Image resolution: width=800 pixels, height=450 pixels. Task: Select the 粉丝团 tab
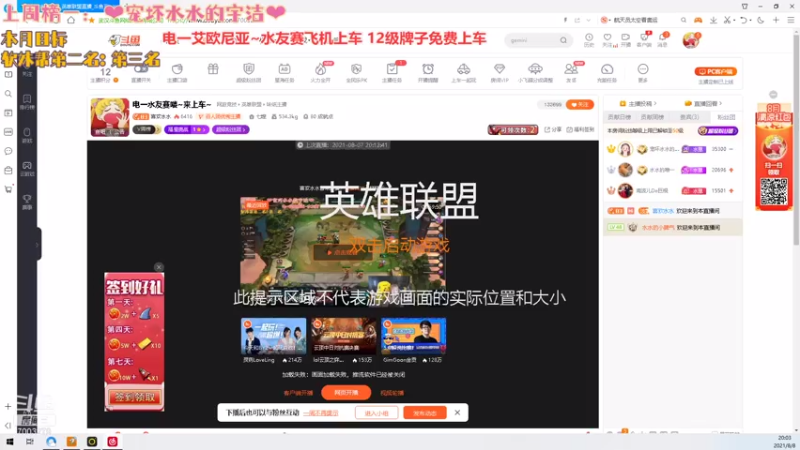(726, 117)
